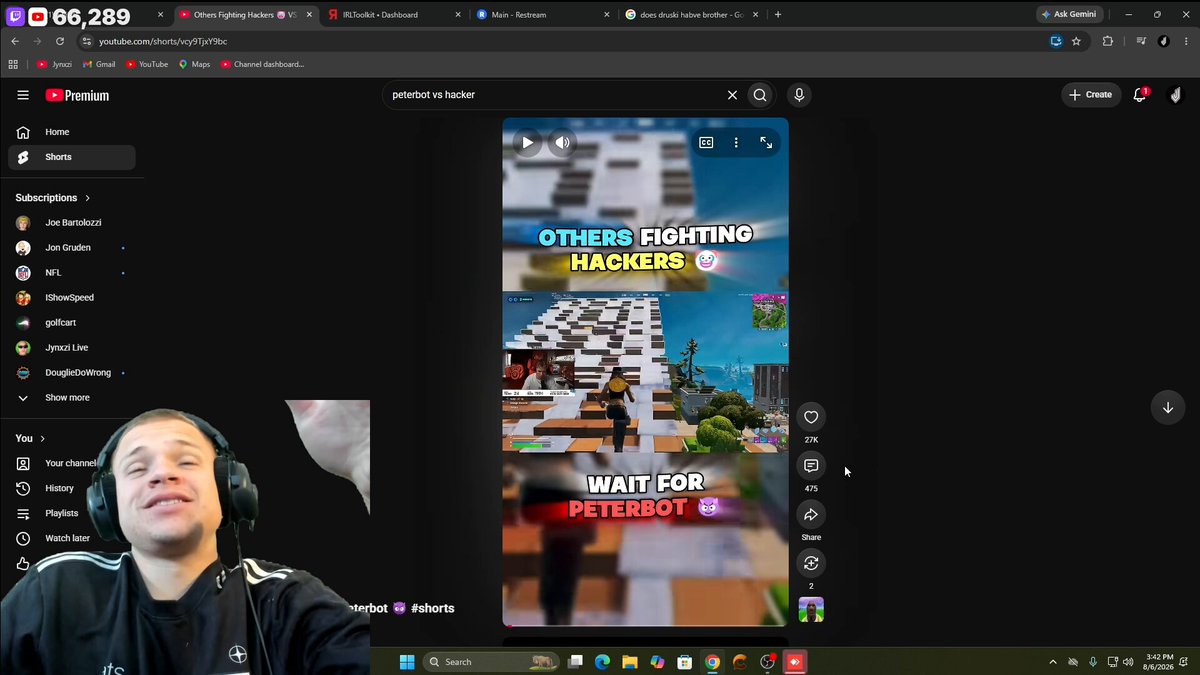This screenshot has width=1200, height=675.
Task: Open golfcart channel subscription
Action: pos(72,323)
